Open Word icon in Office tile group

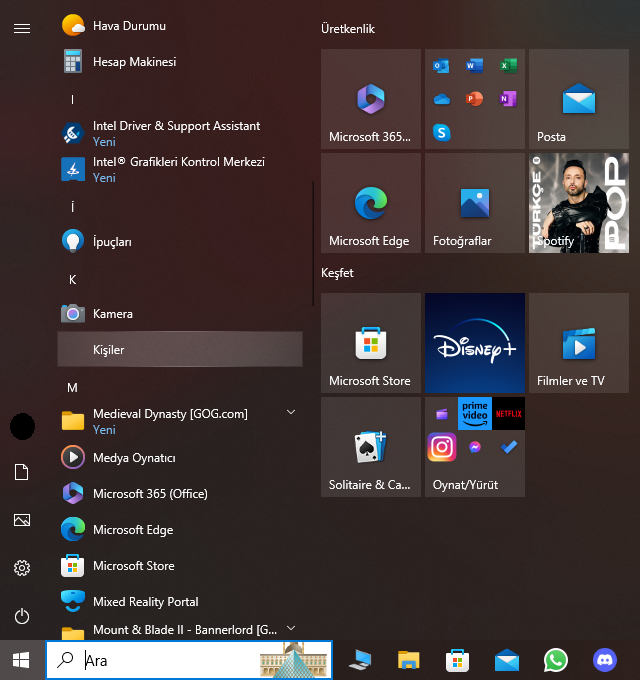[474, 66]
